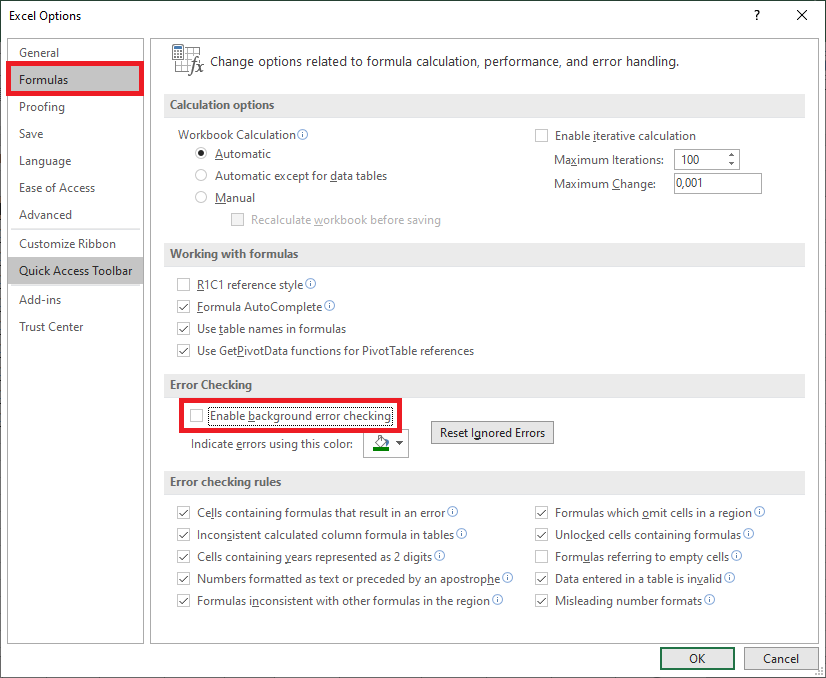Viewport: 826px width, 678px height.
Task: Open the General options category
Action: coord(75,52)
